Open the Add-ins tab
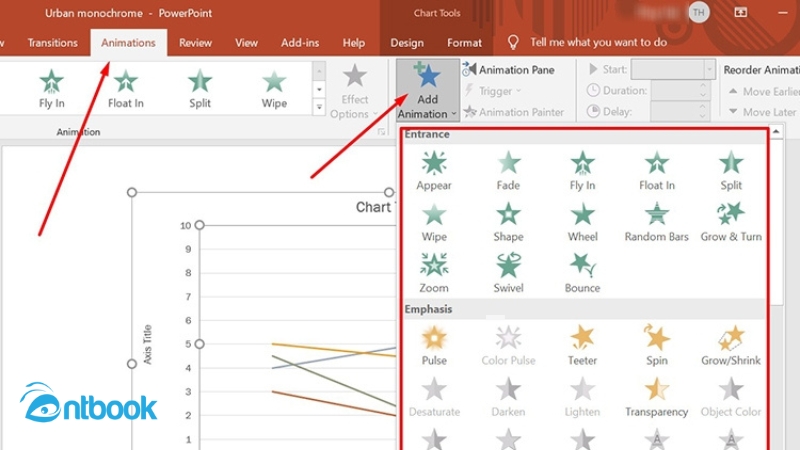The image size is (800, 450). (x=300, y=43)
